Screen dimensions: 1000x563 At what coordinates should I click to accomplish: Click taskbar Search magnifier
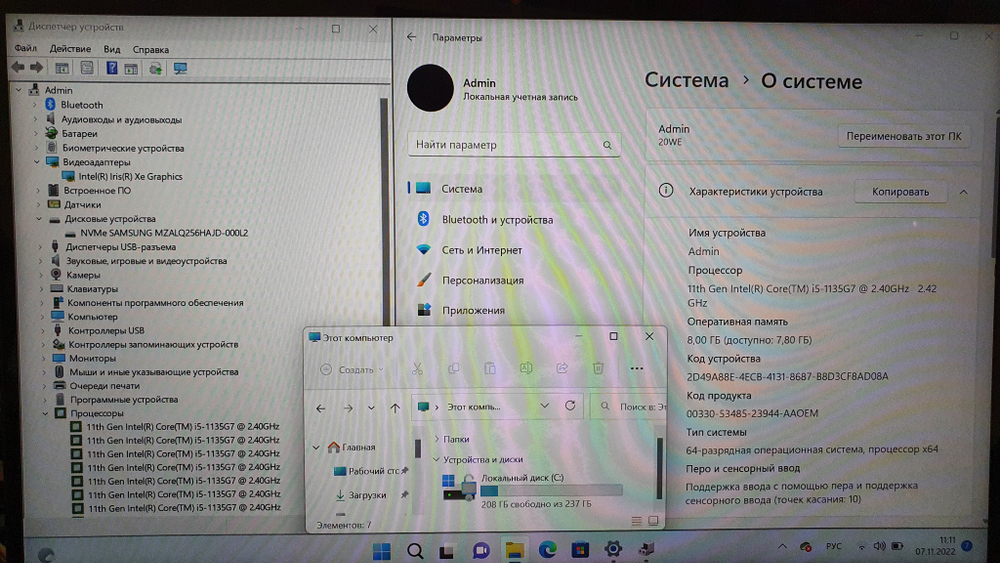coord(415,550)
